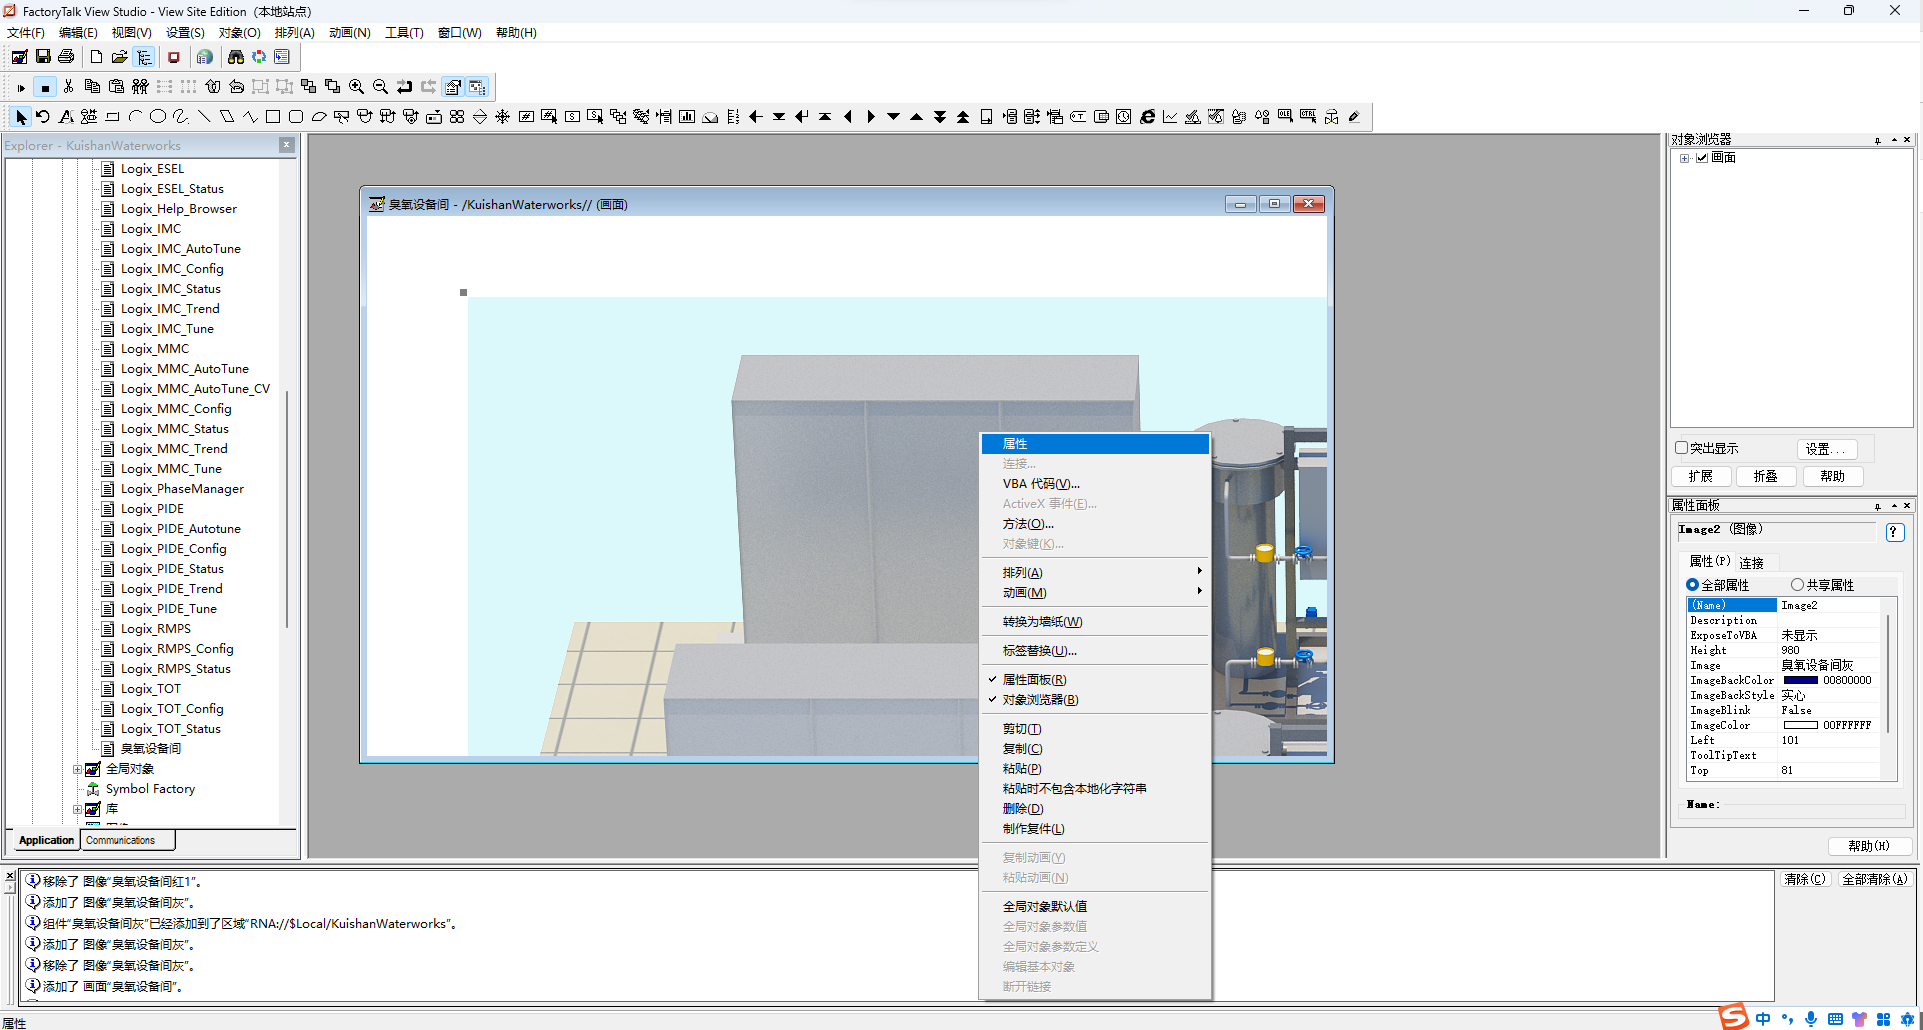Click the Save icon in the toolbar
1923x1030 pixels.
pos(43,57)
